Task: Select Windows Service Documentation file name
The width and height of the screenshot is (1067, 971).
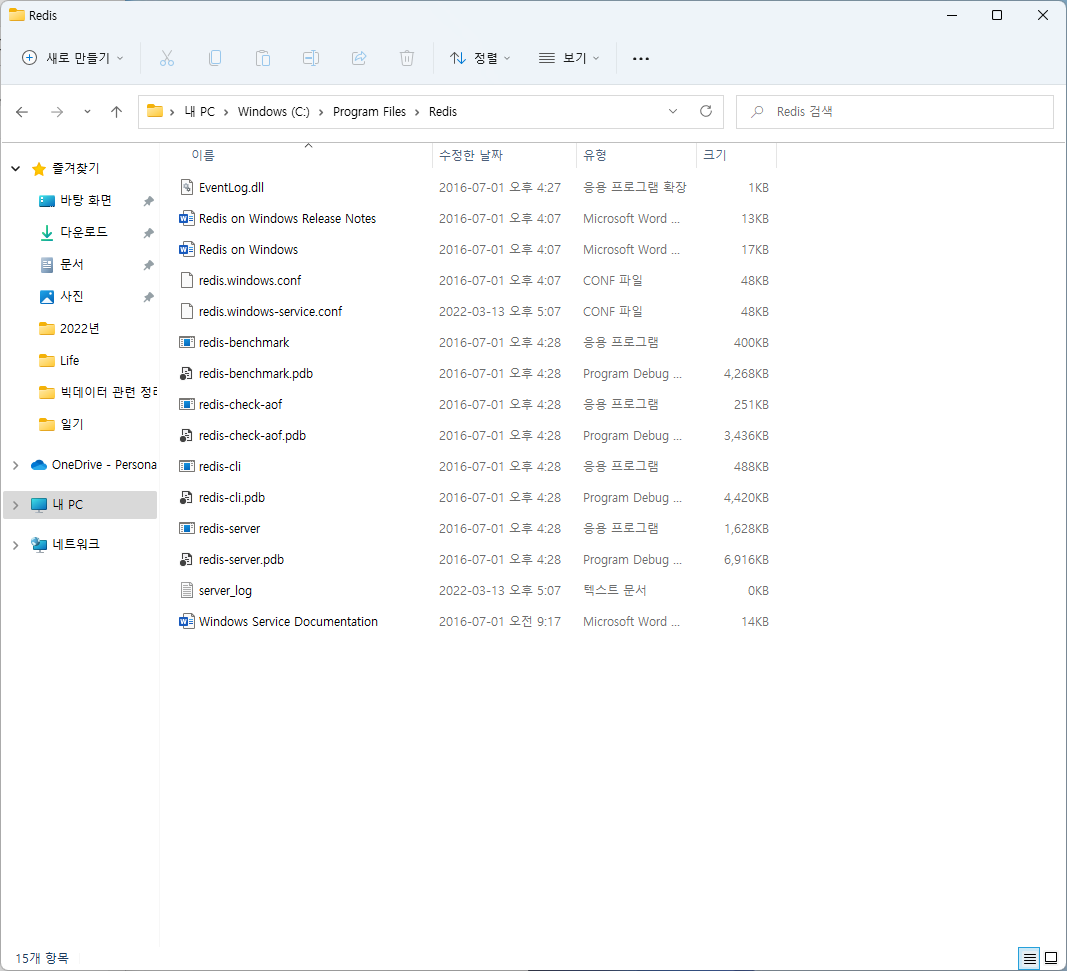Action: point(288,621)
